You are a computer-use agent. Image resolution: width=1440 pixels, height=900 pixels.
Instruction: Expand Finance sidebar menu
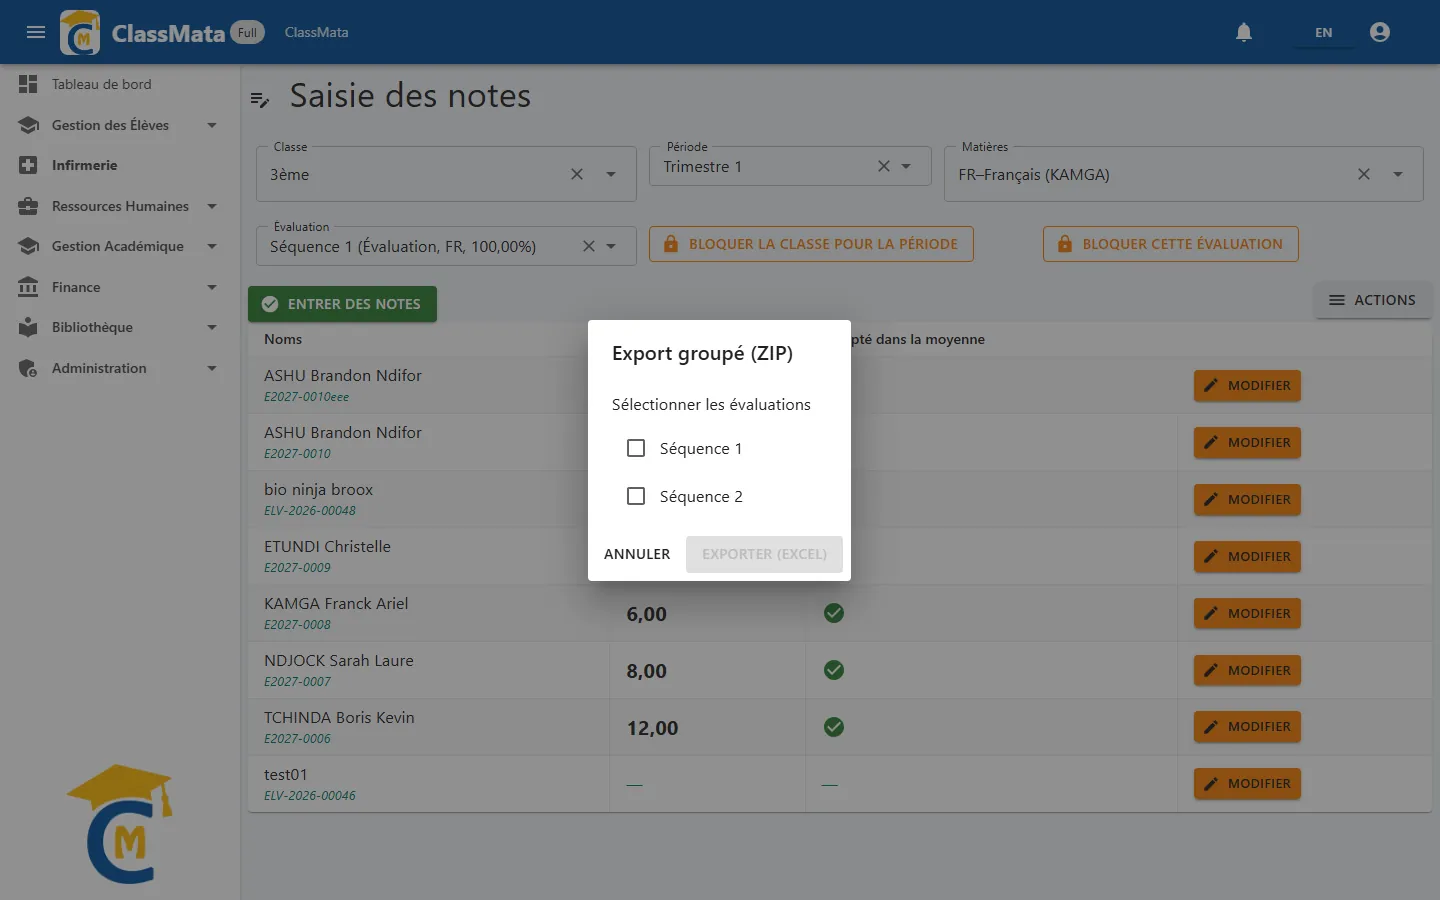point(120,287)
